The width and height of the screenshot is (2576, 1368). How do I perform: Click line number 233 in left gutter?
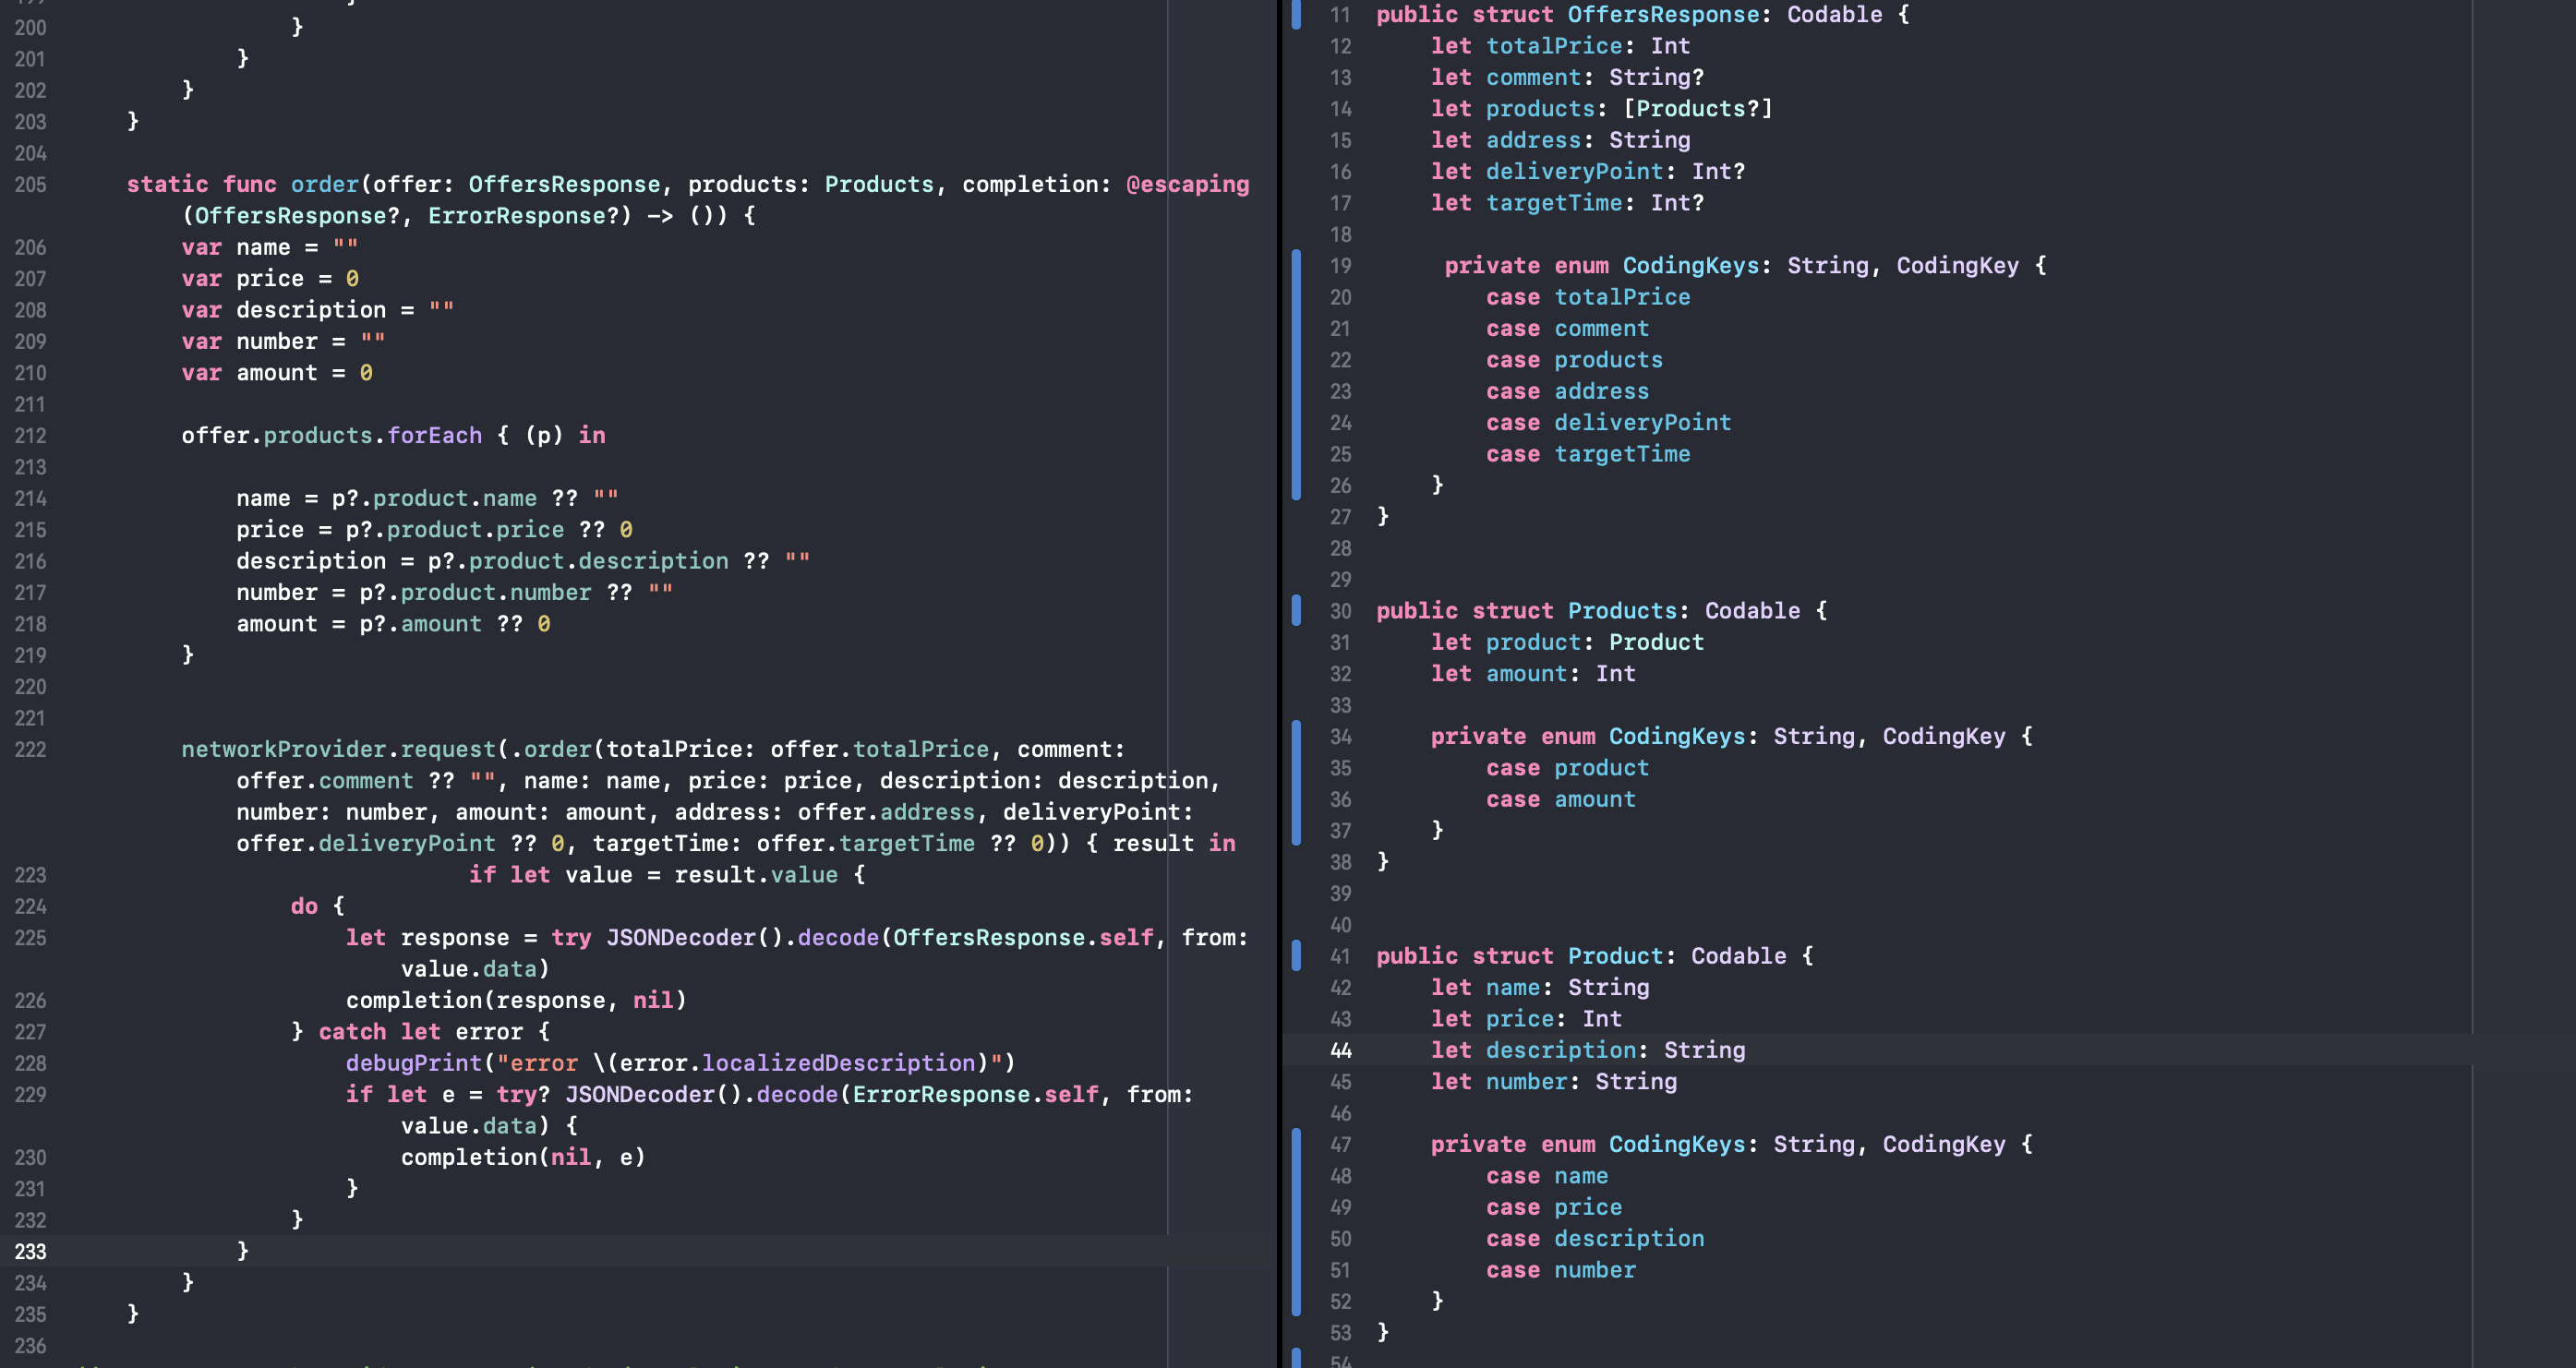click(30, 1251)
